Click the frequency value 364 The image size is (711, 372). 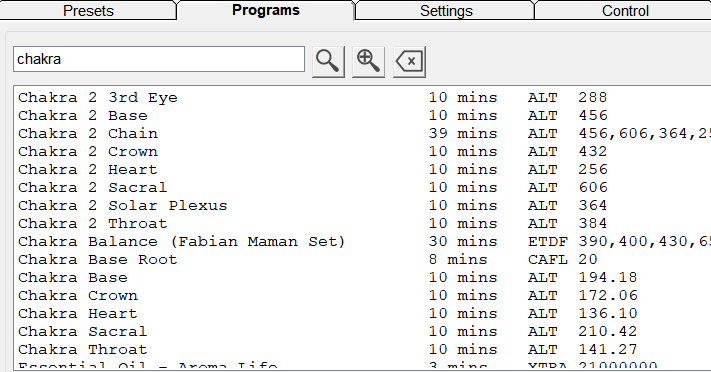593,206
